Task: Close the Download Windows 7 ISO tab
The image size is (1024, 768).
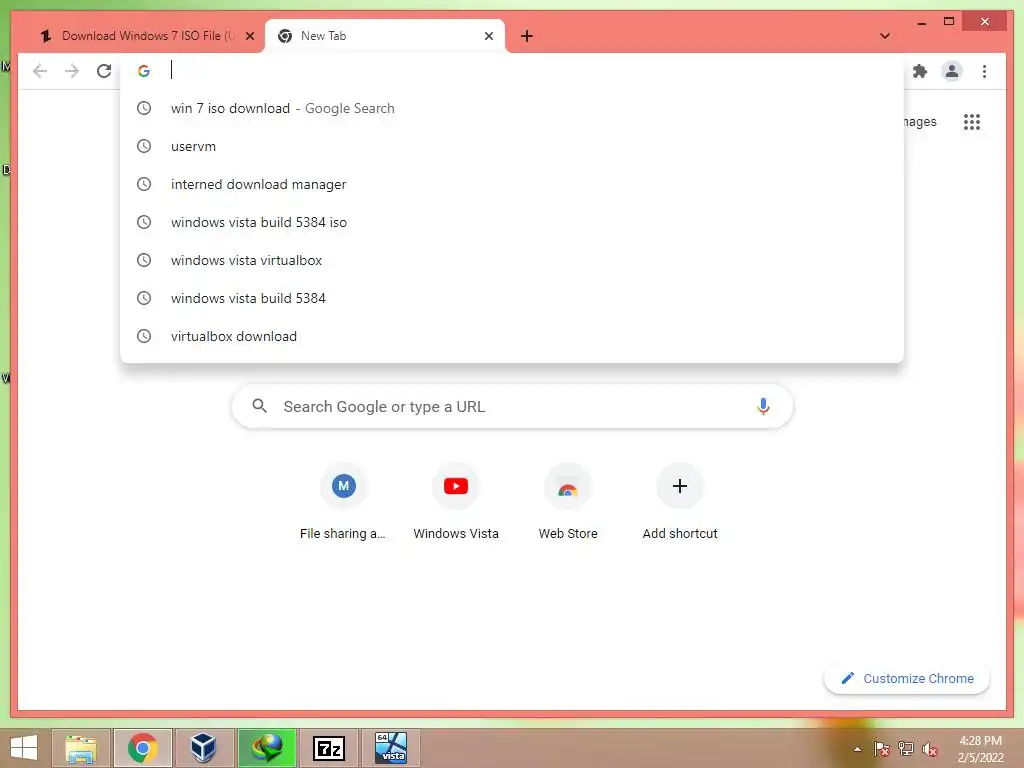Action: (249, 36)
